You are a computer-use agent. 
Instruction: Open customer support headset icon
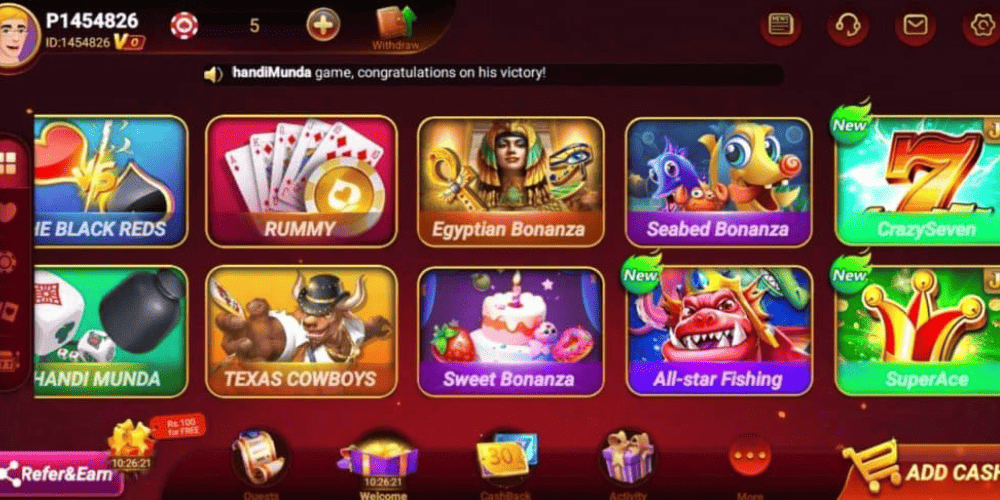pos(848,26)
